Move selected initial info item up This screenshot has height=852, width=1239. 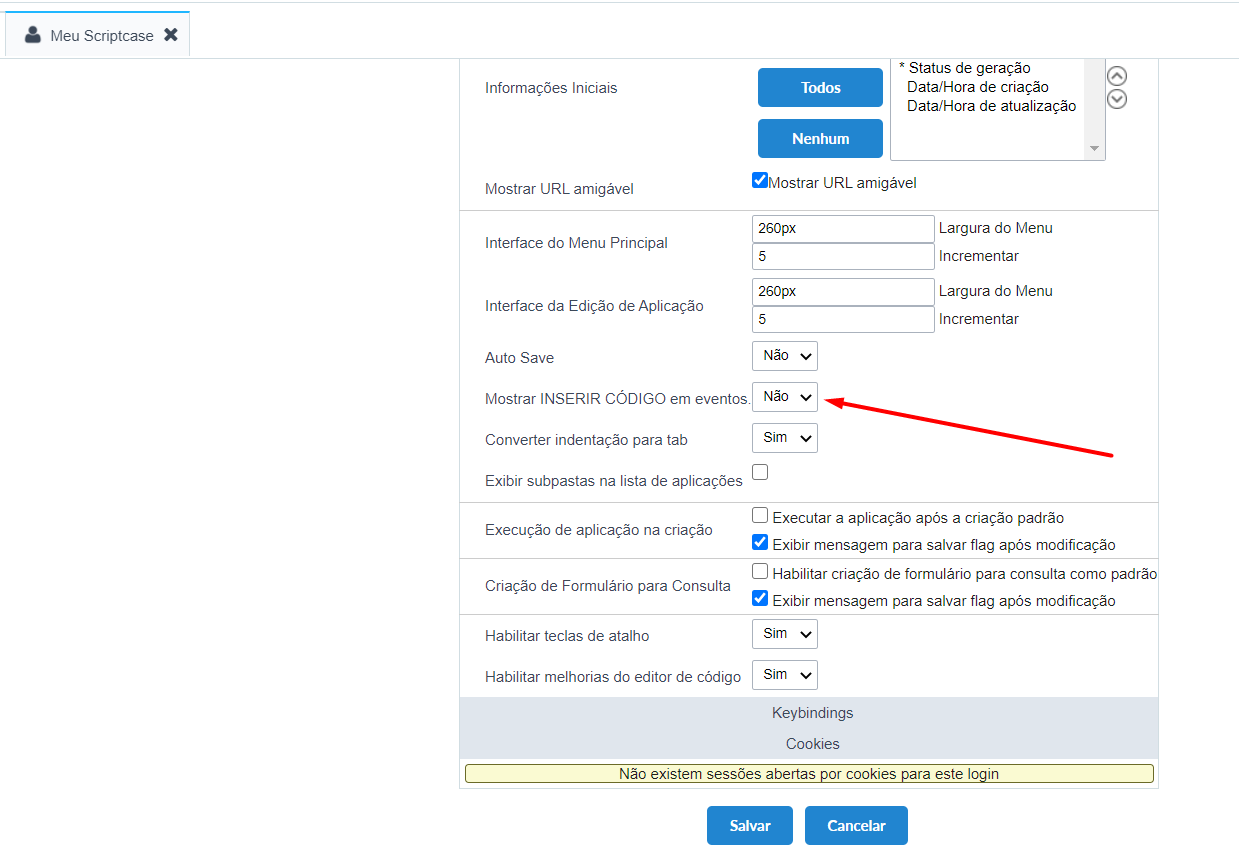pos(1117,76)
